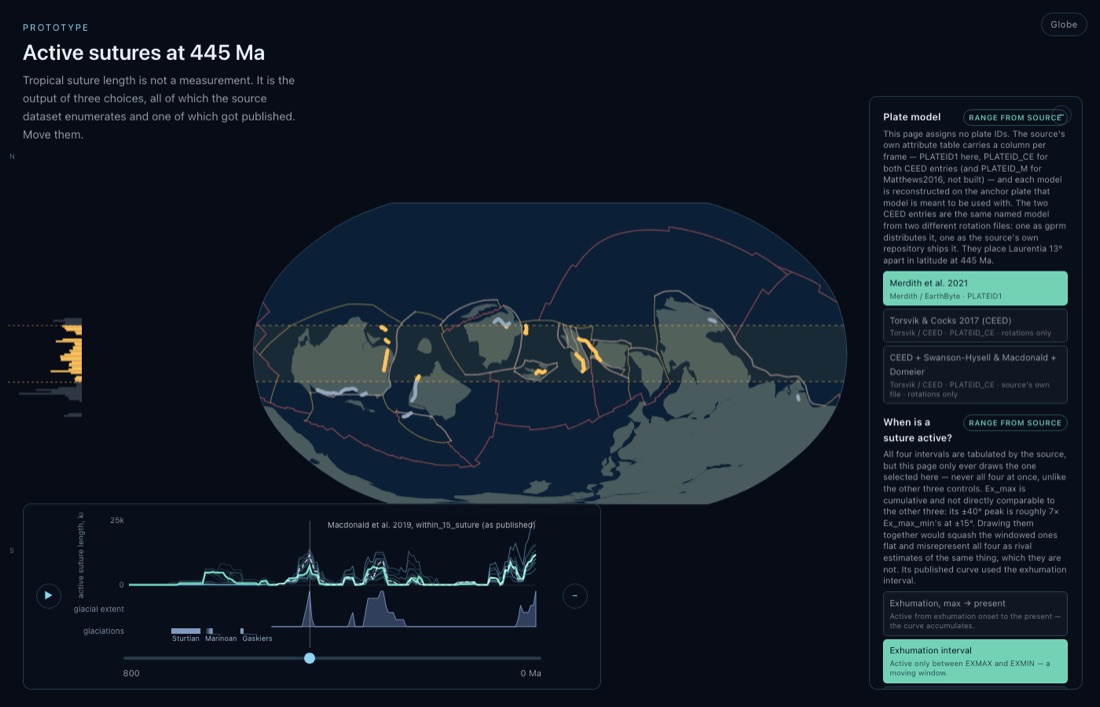This screenshot has height=707, width=1100.
Task: Click the RANGE FROM SOURCE badge beside Plate model
Action: point(1014,118)
